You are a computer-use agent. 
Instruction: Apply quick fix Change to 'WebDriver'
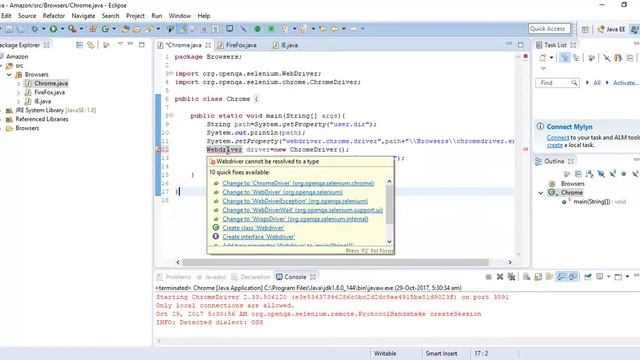point(282,192)
